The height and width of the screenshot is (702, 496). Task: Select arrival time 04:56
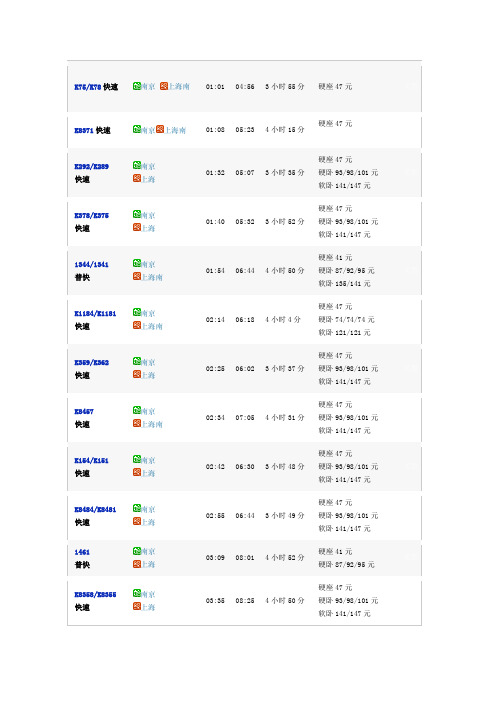(245, 86)
